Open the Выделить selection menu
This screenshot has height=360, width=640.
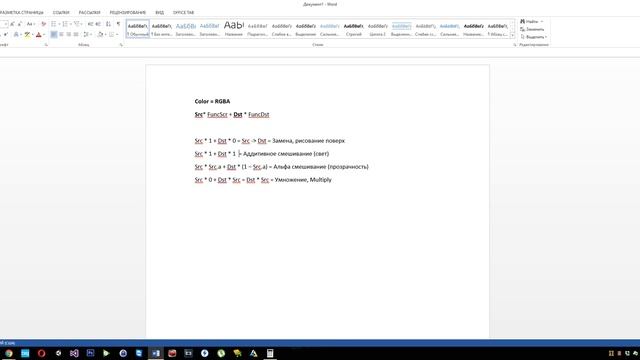[533, 37]
